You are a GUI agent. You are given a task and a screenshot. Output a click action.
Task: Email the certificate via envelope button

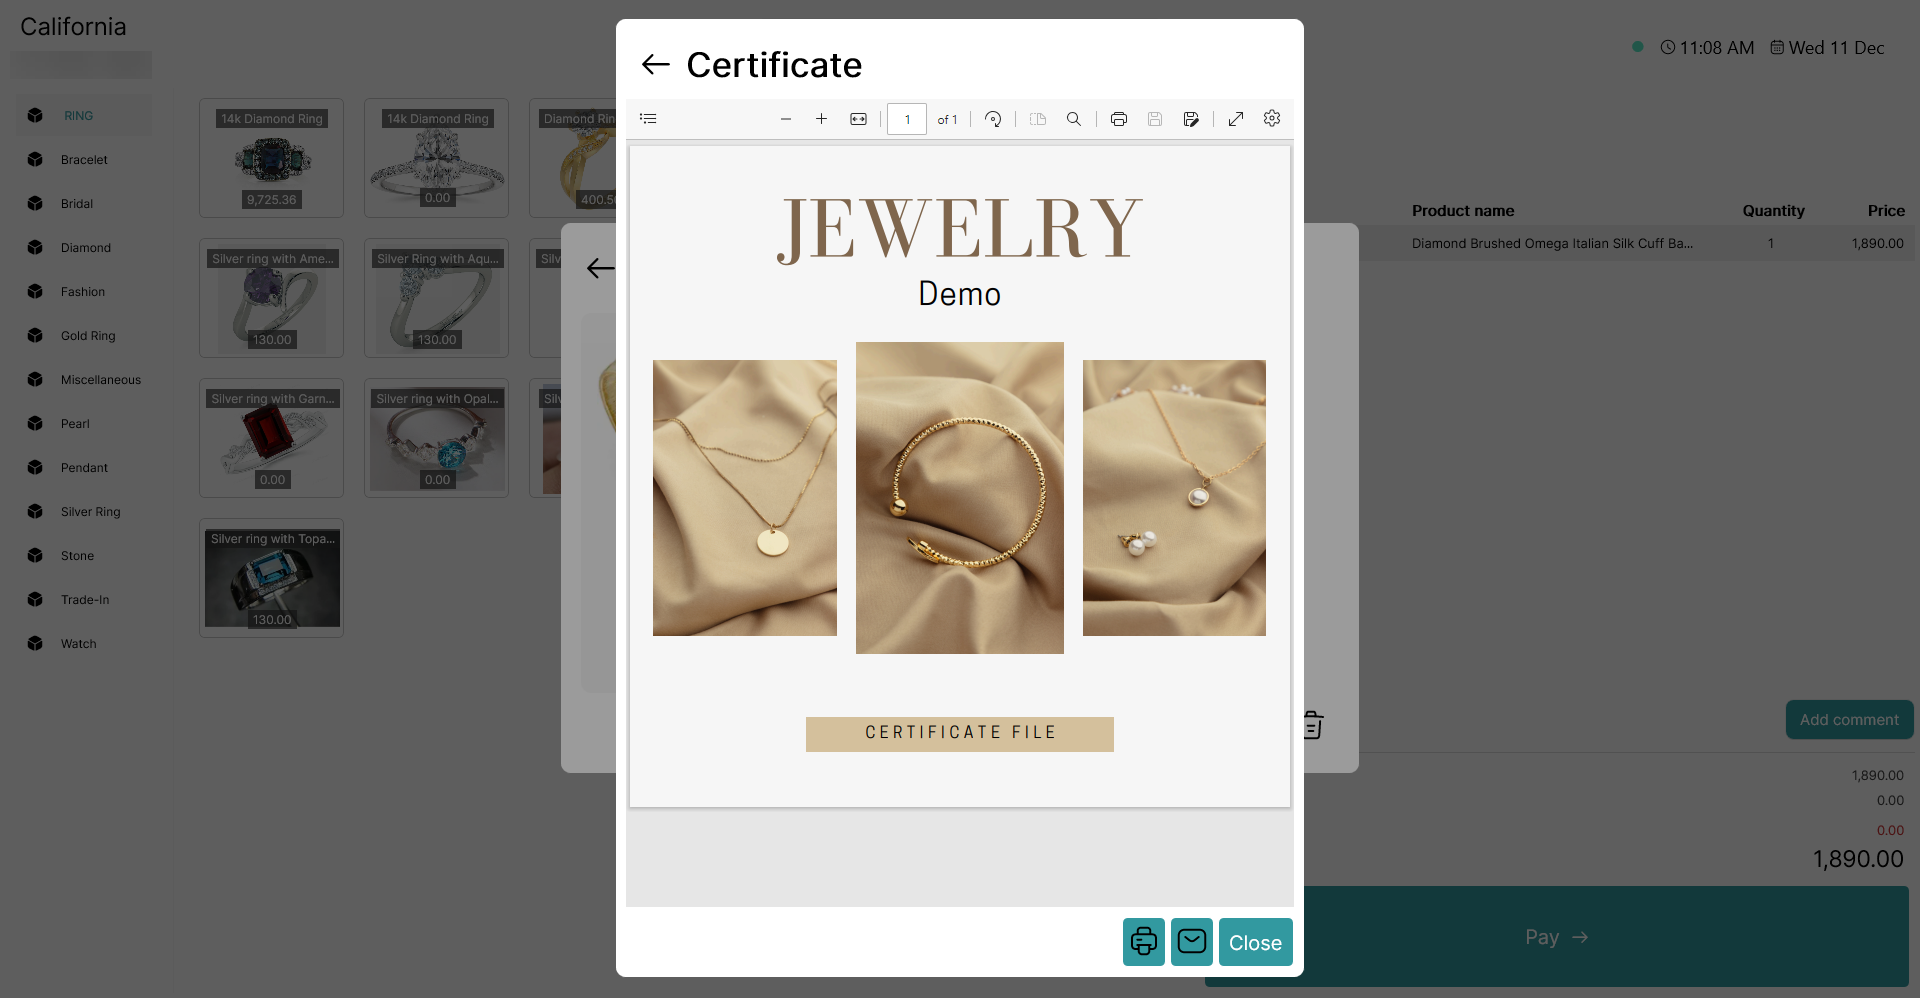click(1192, 942)
